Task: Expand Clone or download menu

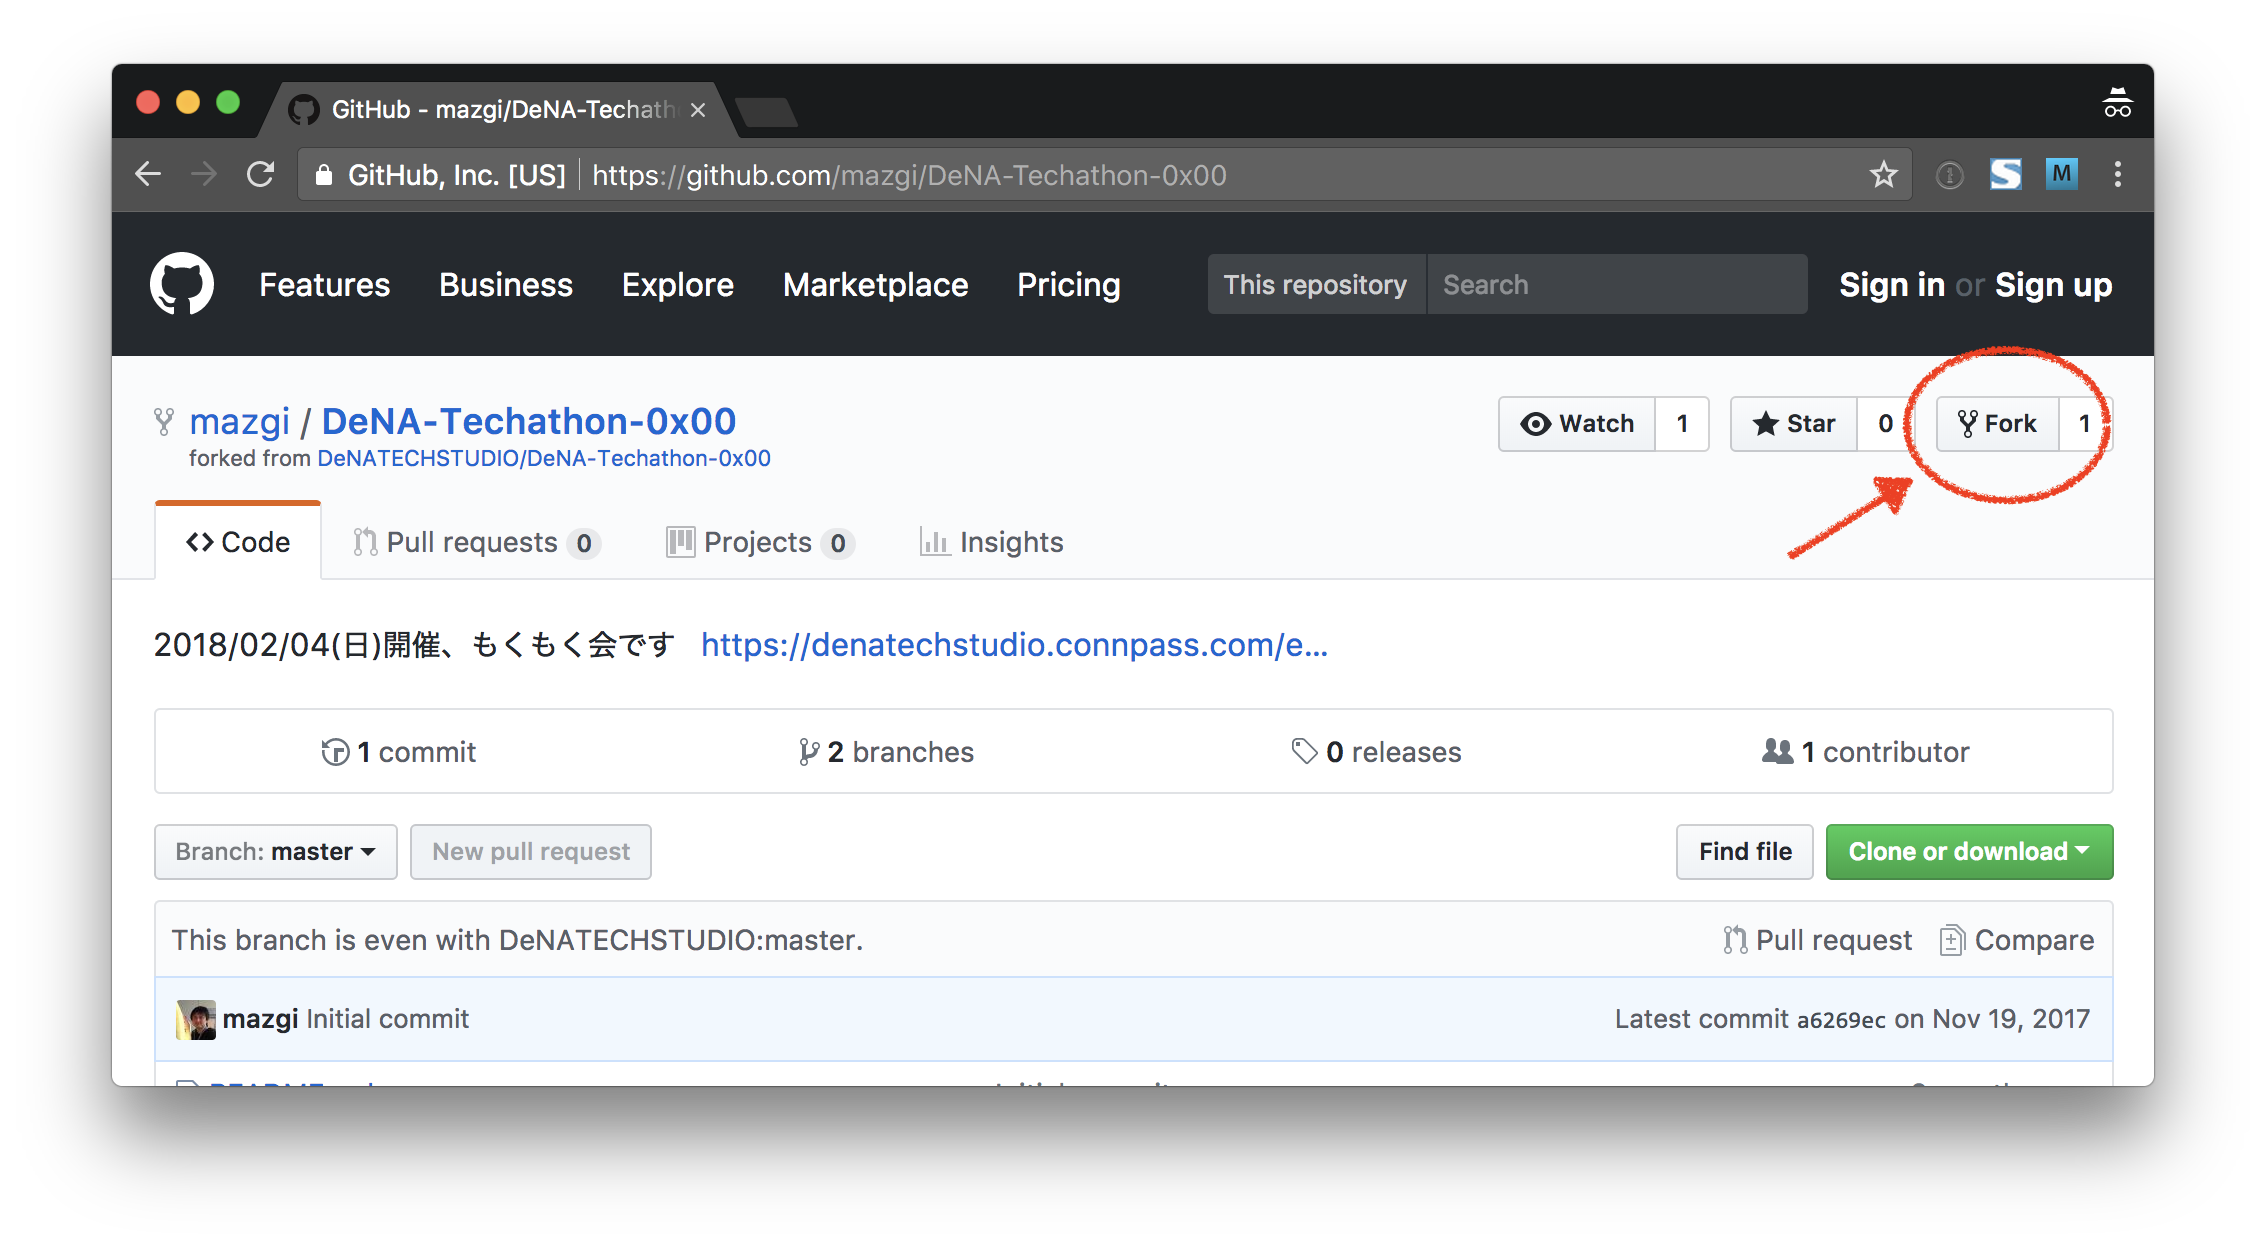Action: point(1968,852)
